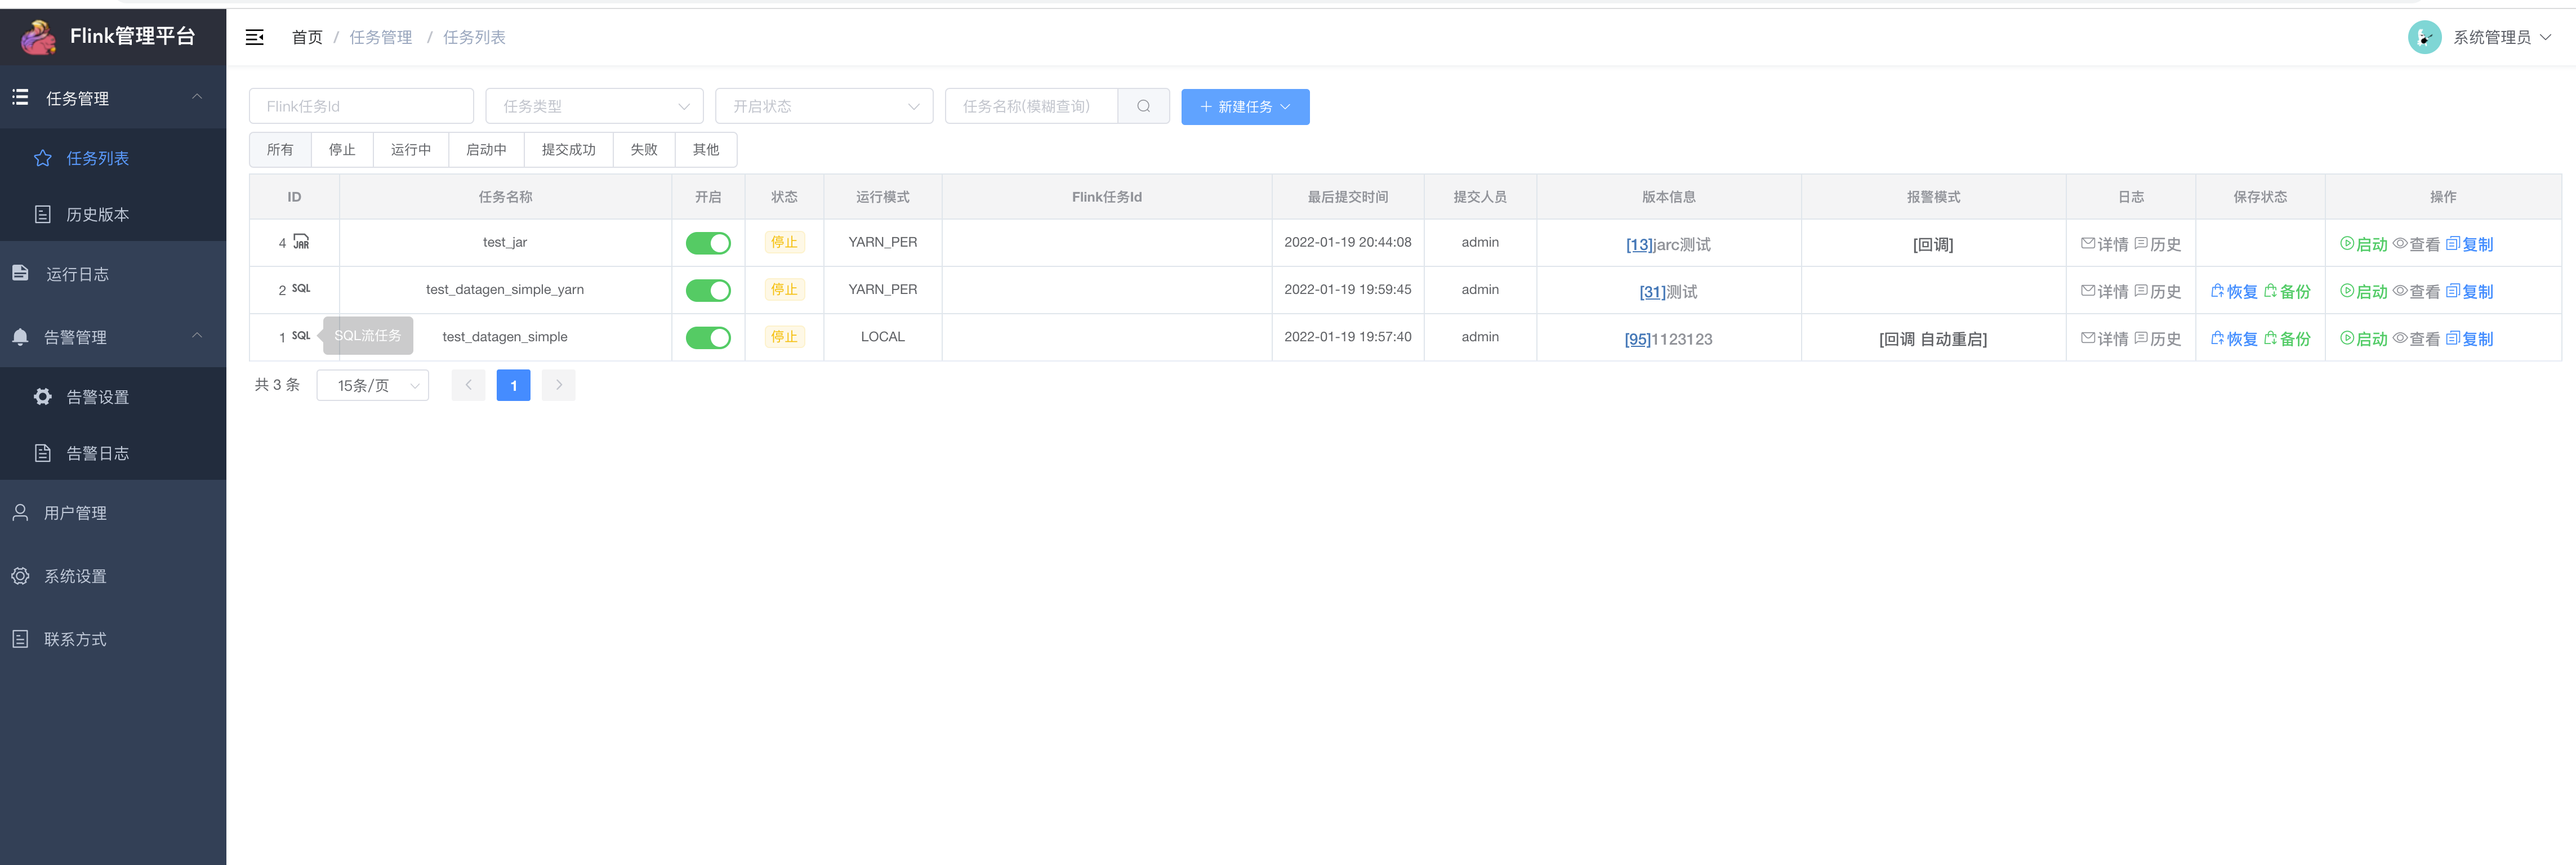2576x865 pixels.
Task: Open 系统设置 in the sidebar
Action: pos(113,575)
